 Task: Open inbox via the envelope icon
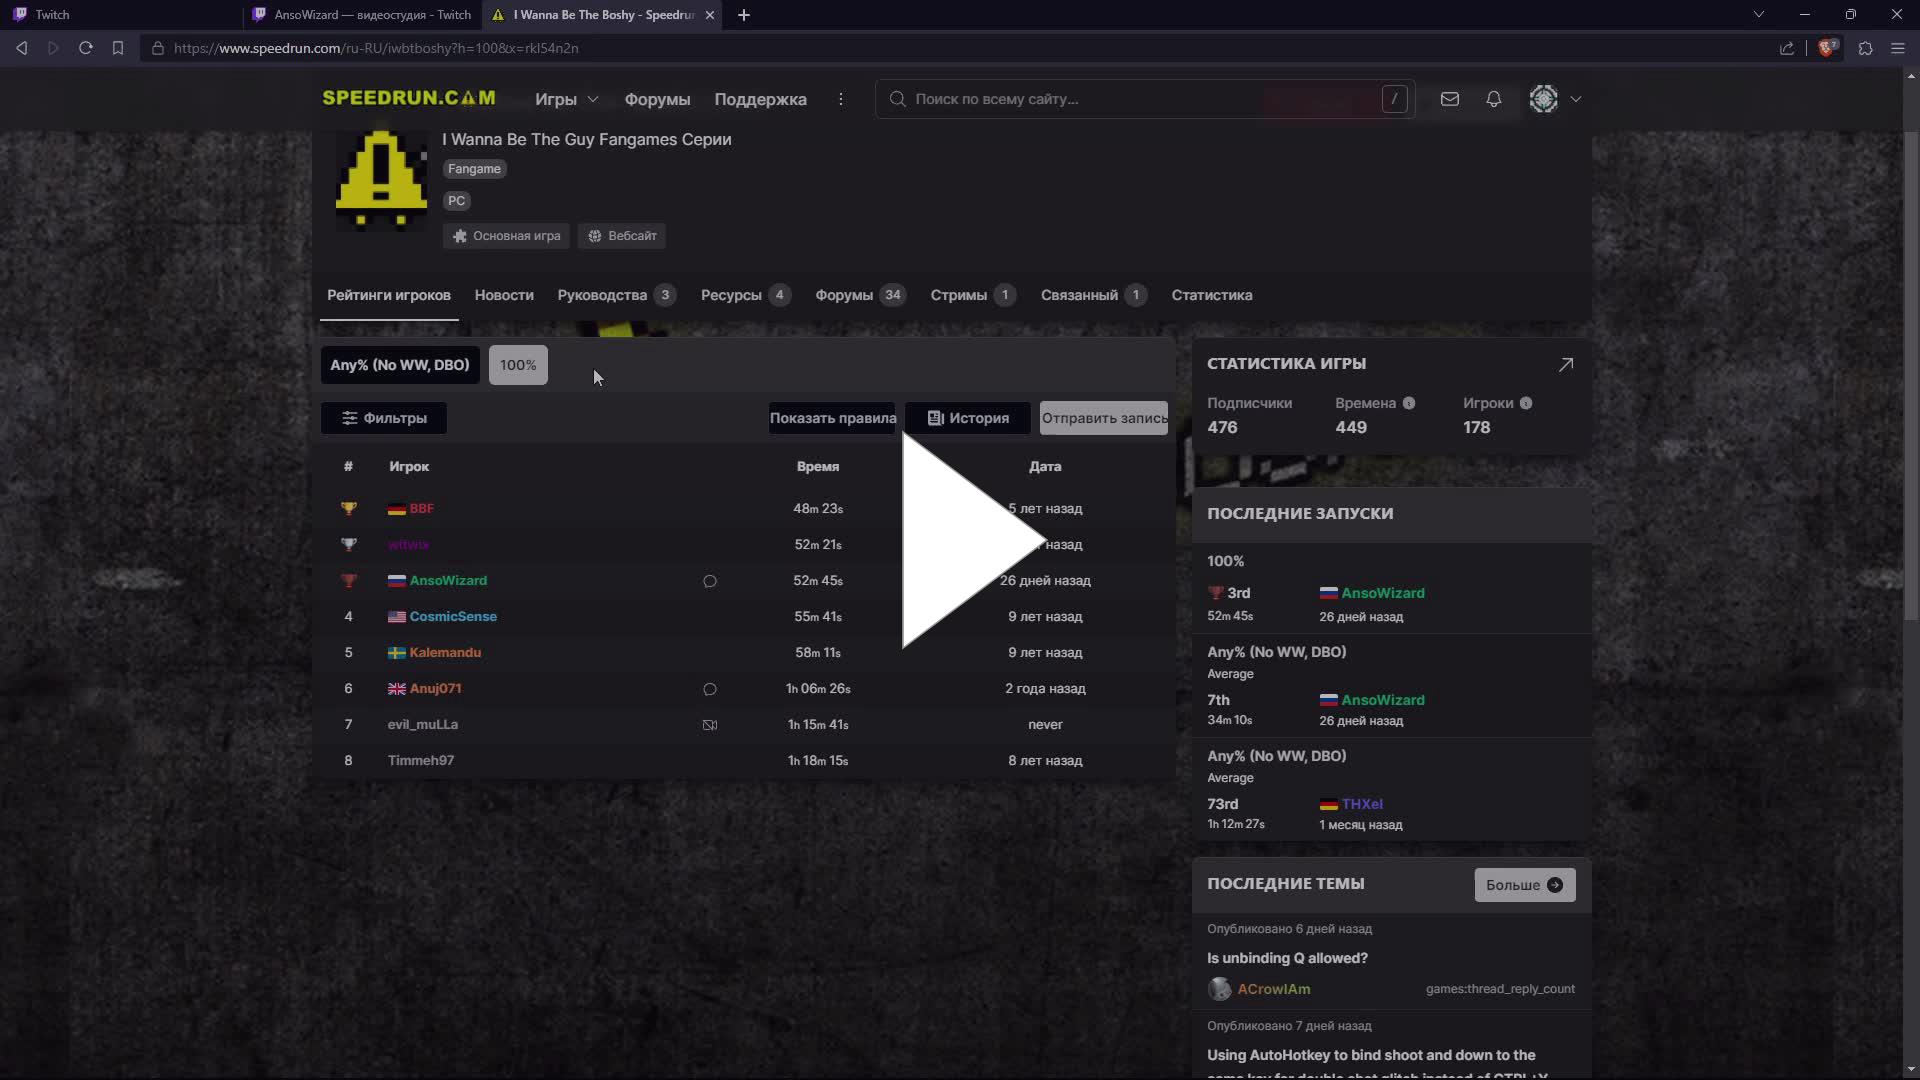1450,99
